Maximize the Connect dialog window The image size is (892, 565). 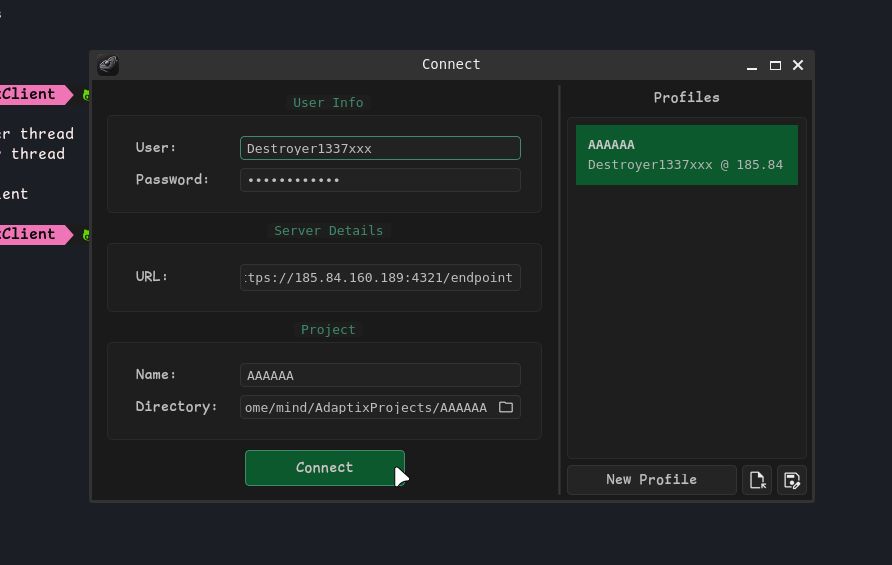point(775,66)
